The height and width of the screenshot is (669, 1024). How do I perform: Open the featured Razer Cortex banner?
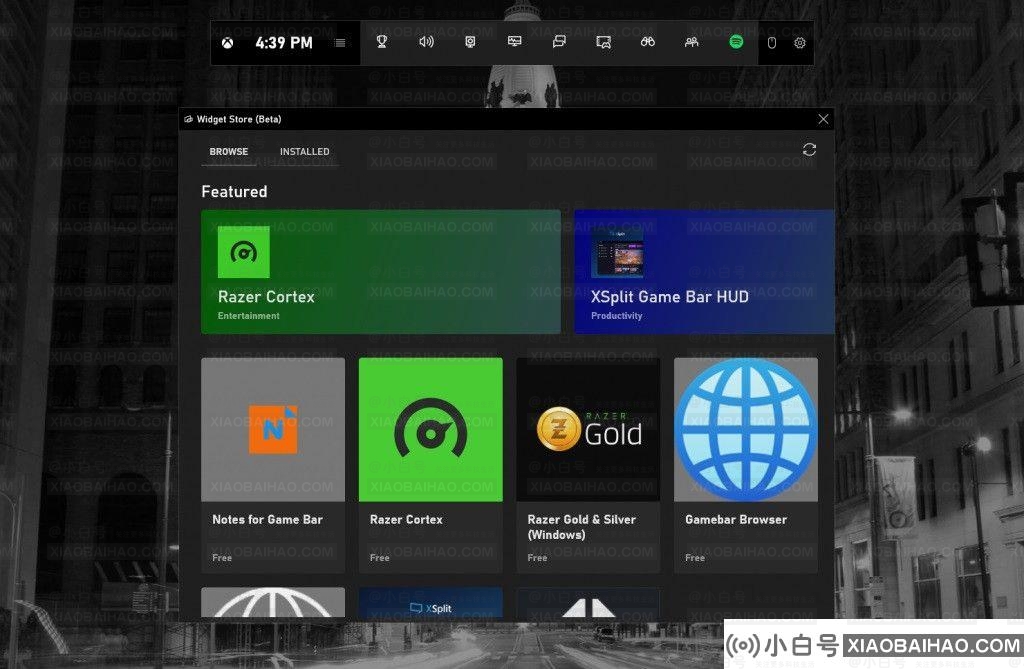pos(381,272)
